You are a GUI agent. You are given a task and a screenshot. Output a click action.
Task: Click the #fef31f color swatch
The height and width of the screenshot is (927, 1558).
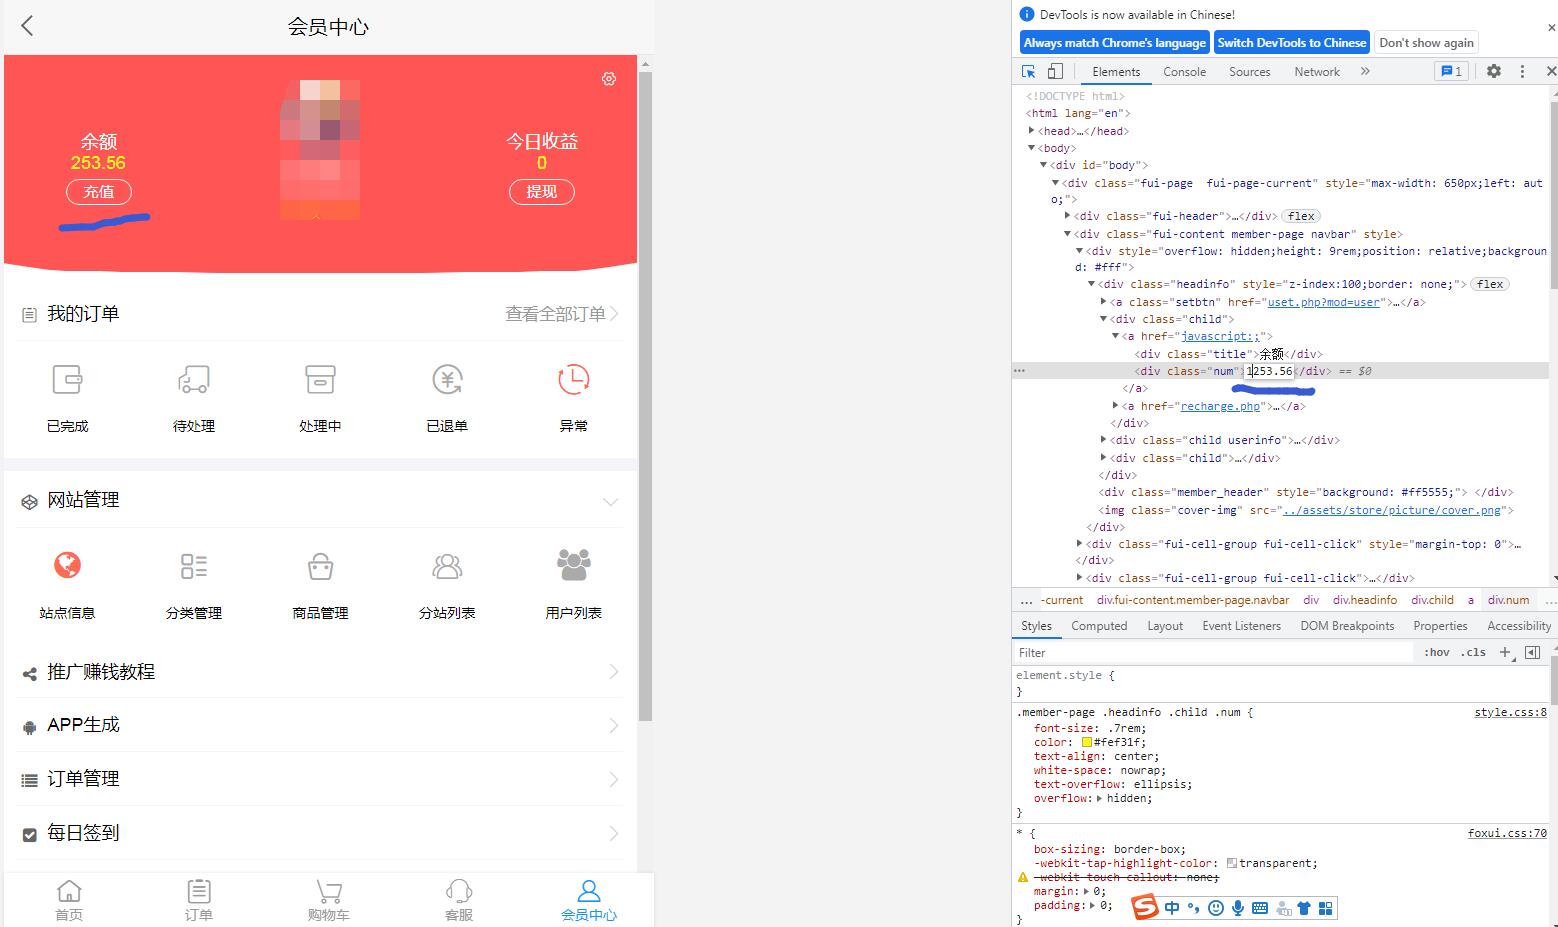(1087, 743)
